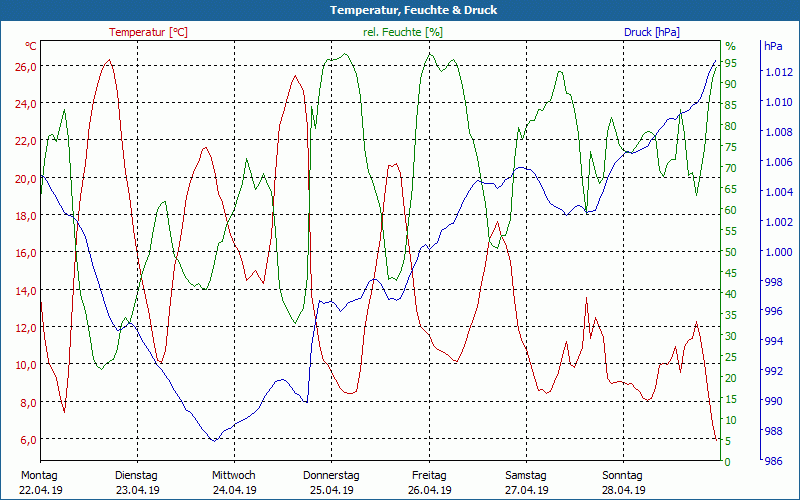The width and height of the screenshot is (800, 500).
Task: Click the 1.012 pressure axis tick
Action: (779, 72)
